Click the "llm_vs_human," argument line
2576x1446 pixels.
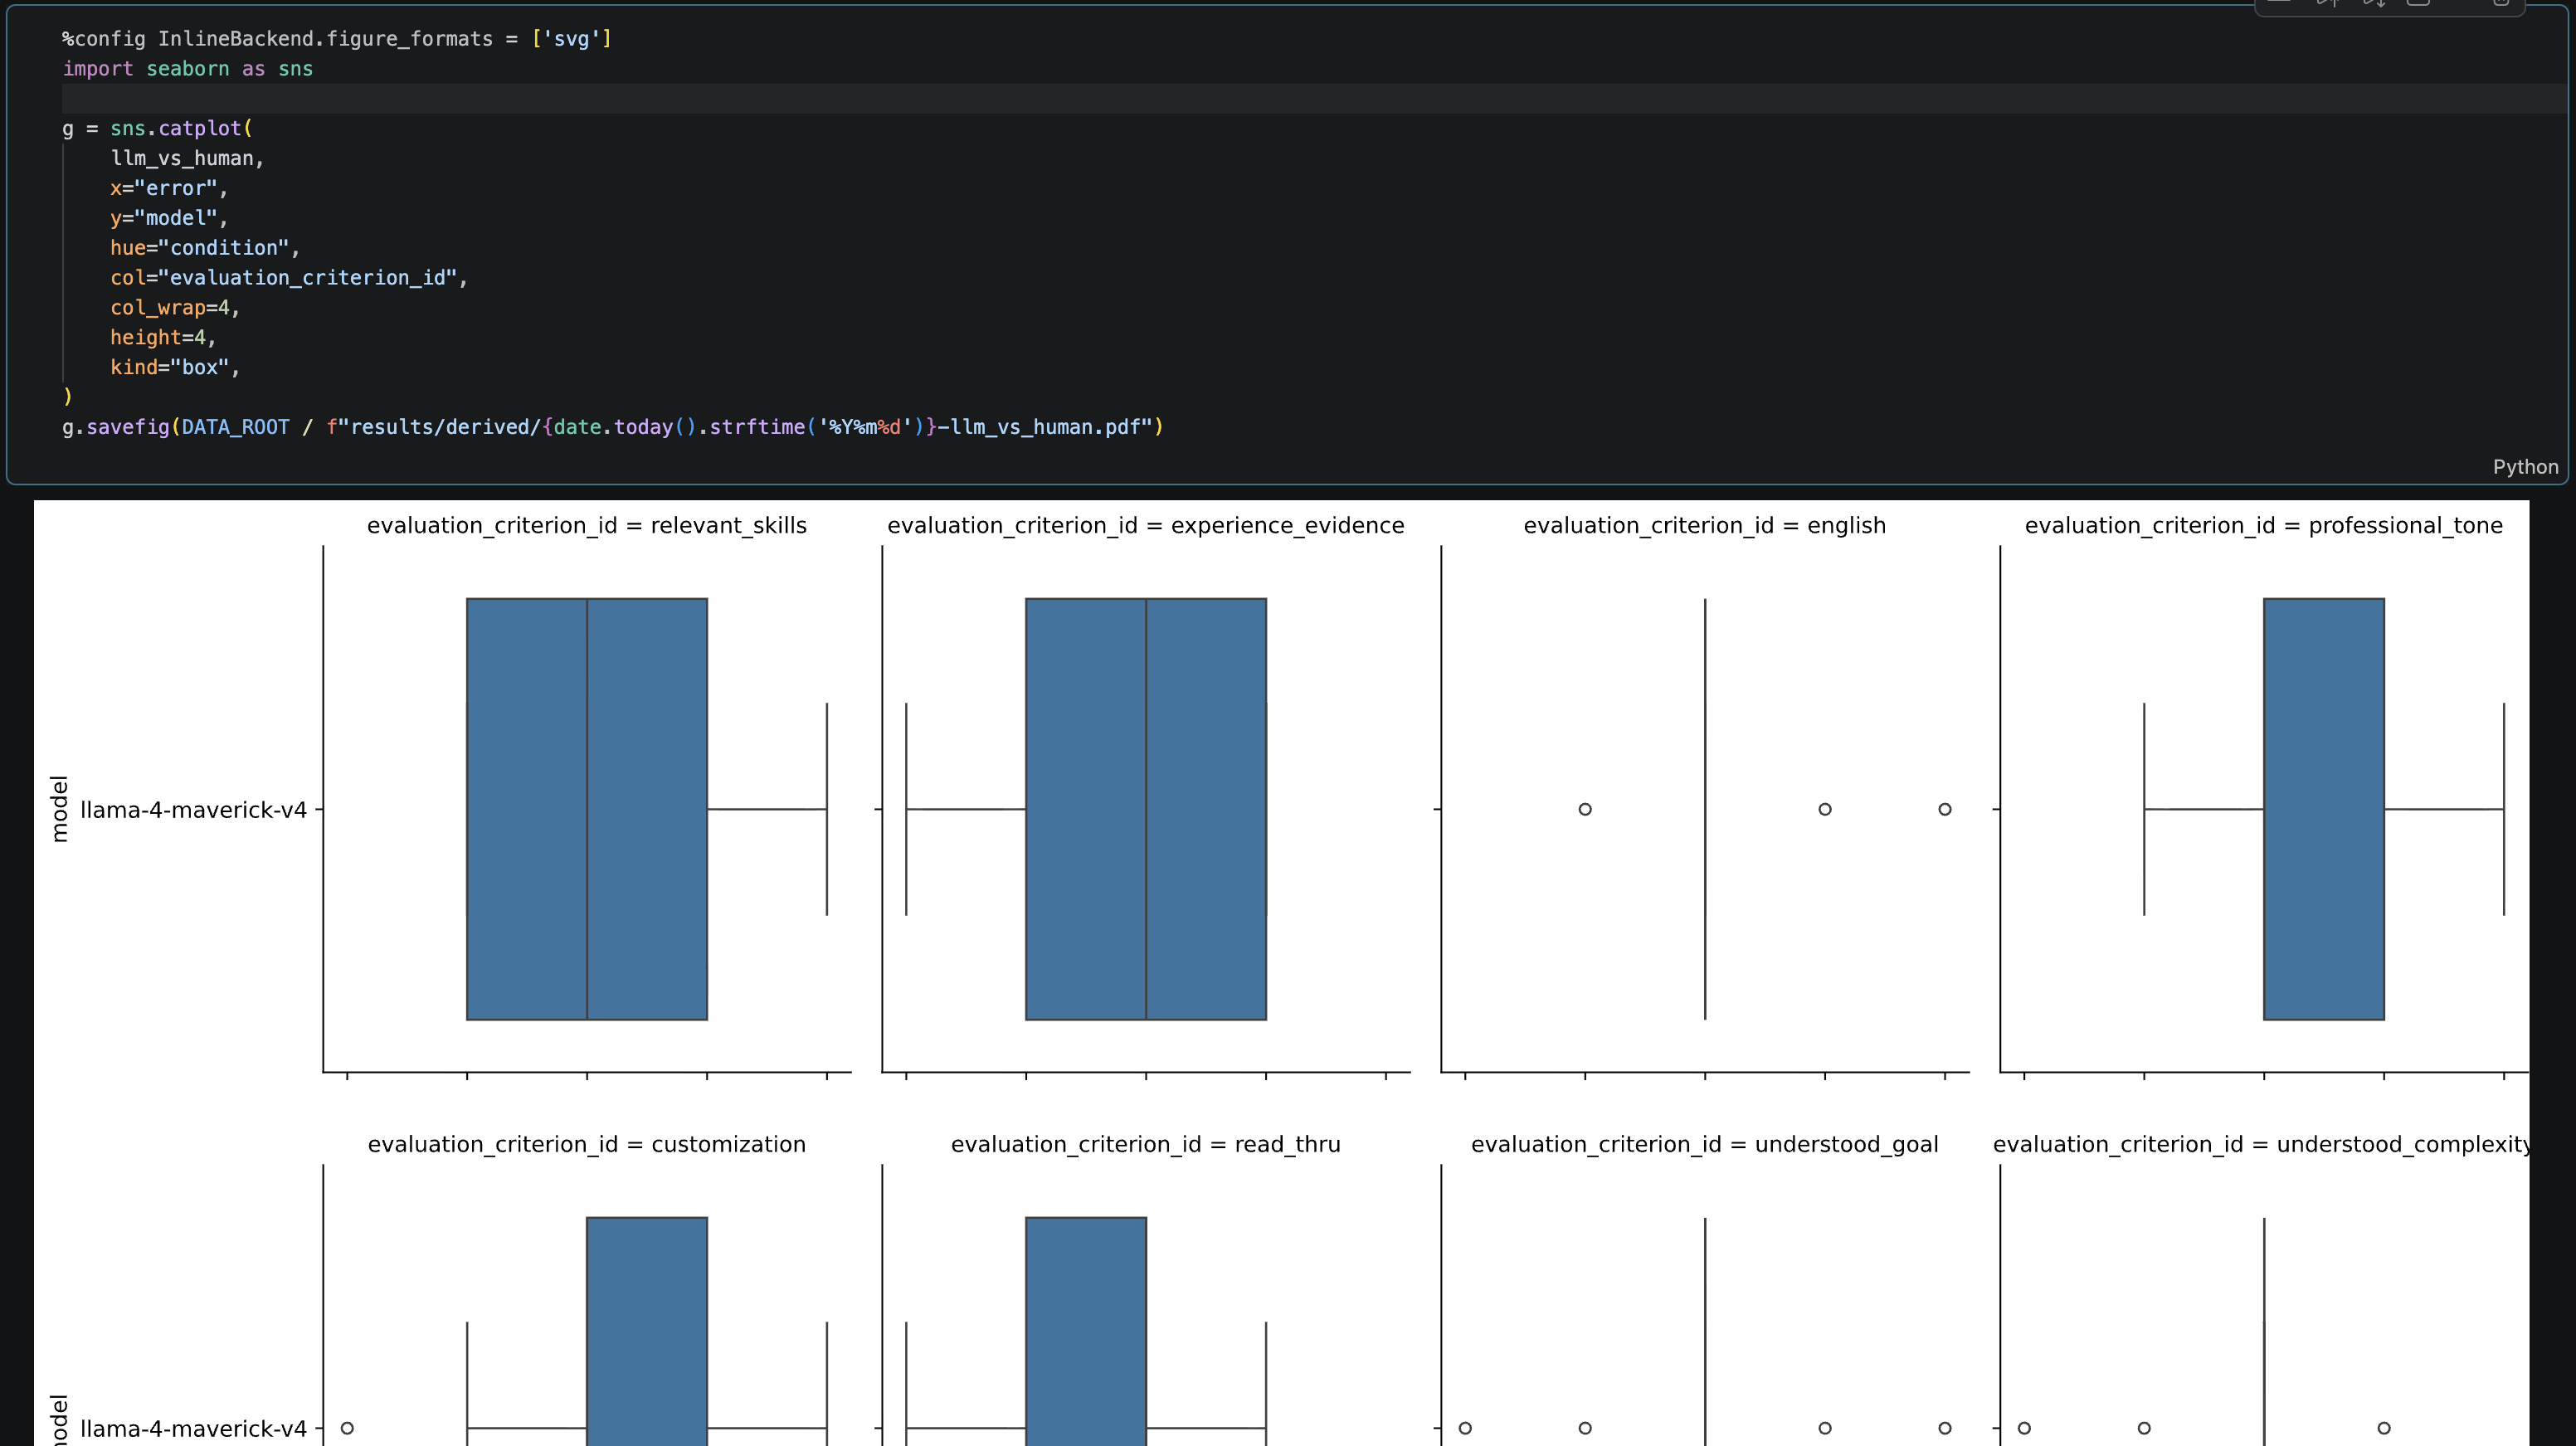click(x=187, y=158)
